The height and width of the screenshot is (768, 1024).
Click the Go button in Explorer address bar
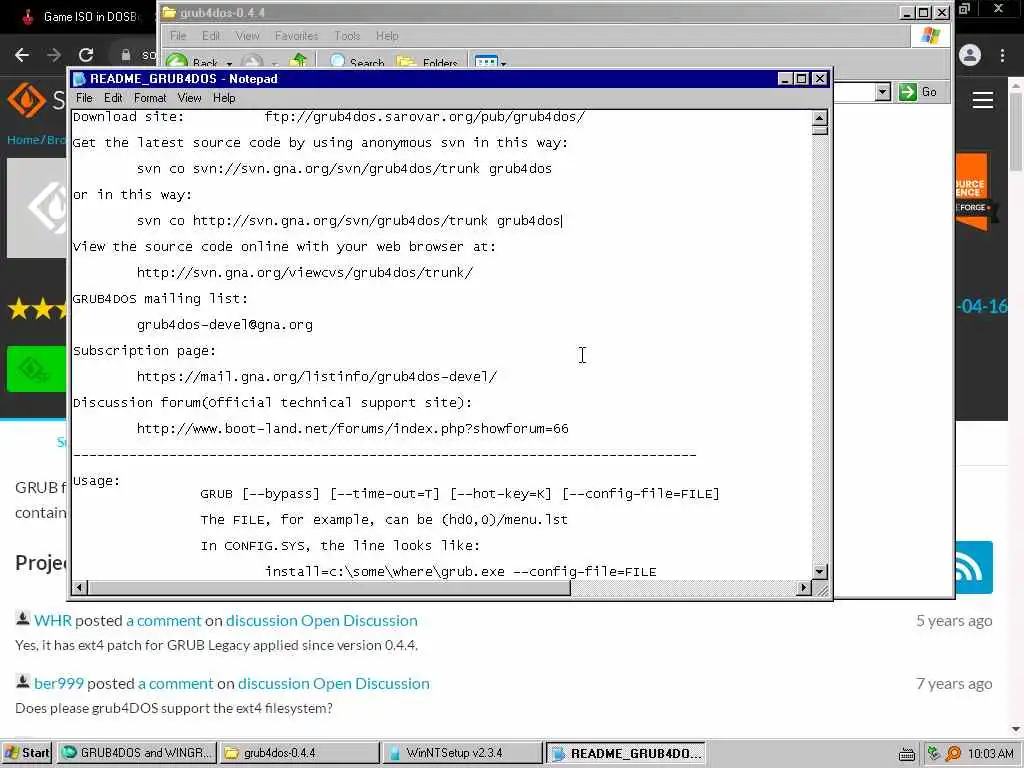918,92
